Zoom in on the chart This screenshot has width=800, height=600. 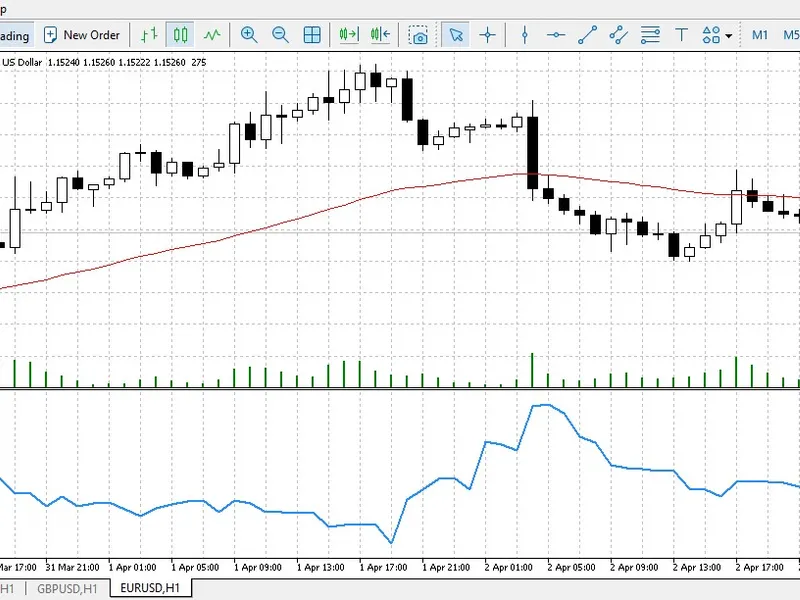[x=249, y=35]
